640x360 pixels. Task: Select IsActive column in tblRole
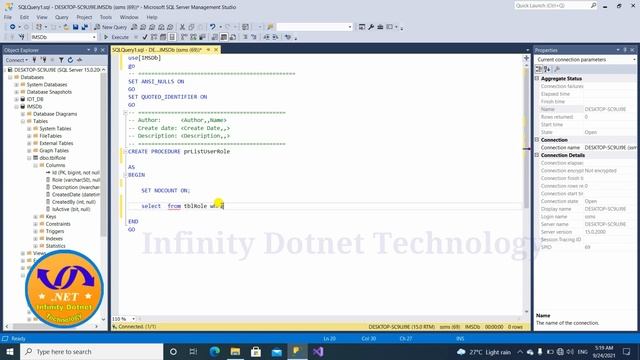(x=71, y=209)
